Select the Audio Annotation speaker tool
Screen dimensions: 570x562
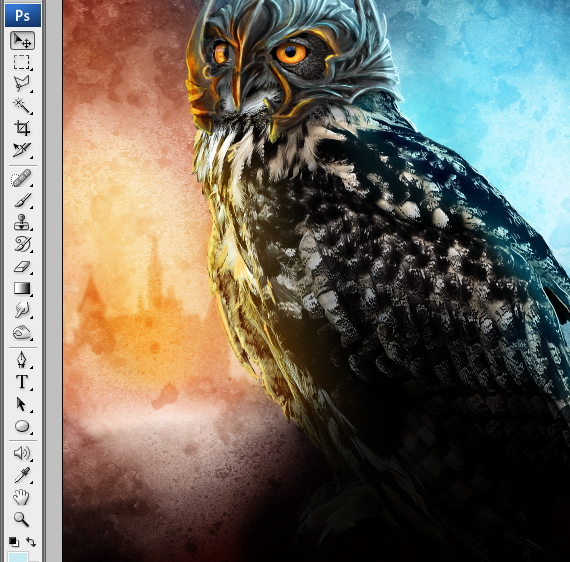[x=22, y=453]
